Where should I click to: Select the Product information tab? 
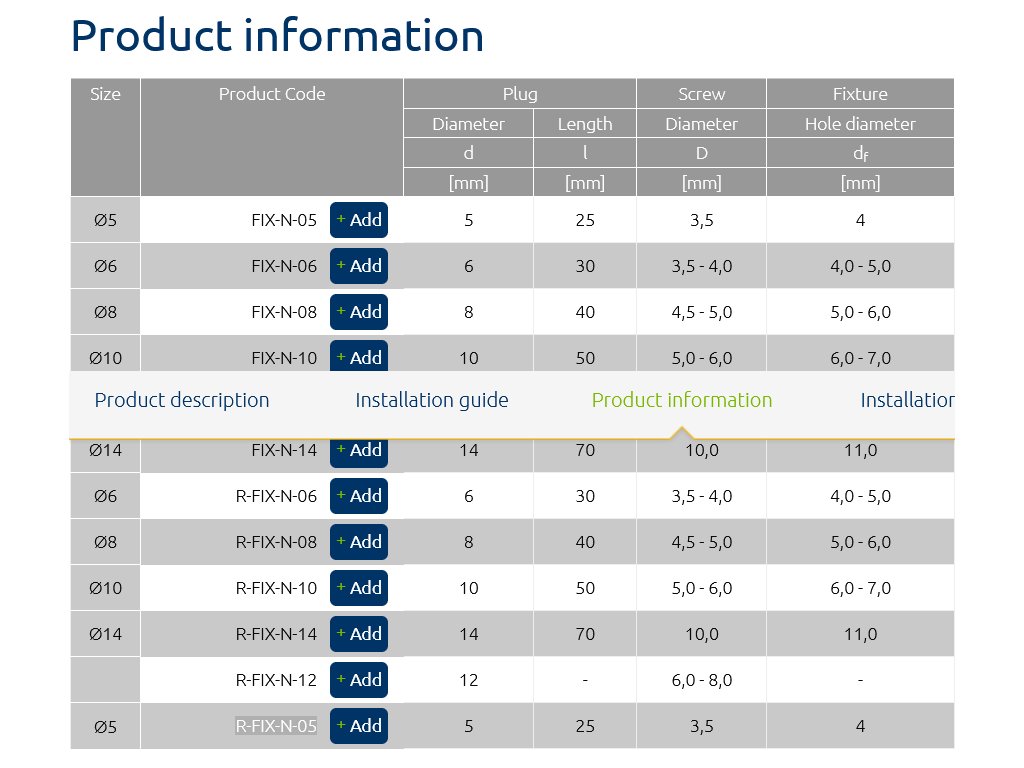(682, 400)
